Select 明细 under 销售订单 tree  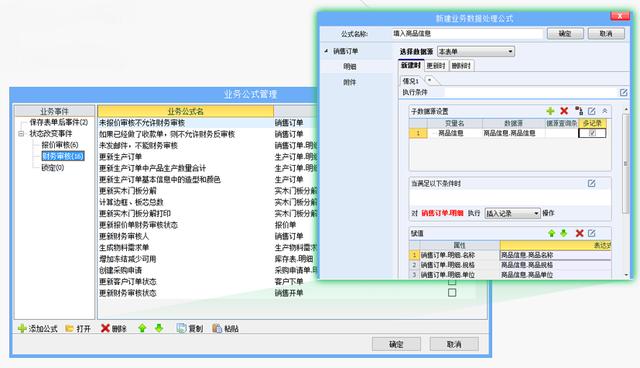coord(349,67)
